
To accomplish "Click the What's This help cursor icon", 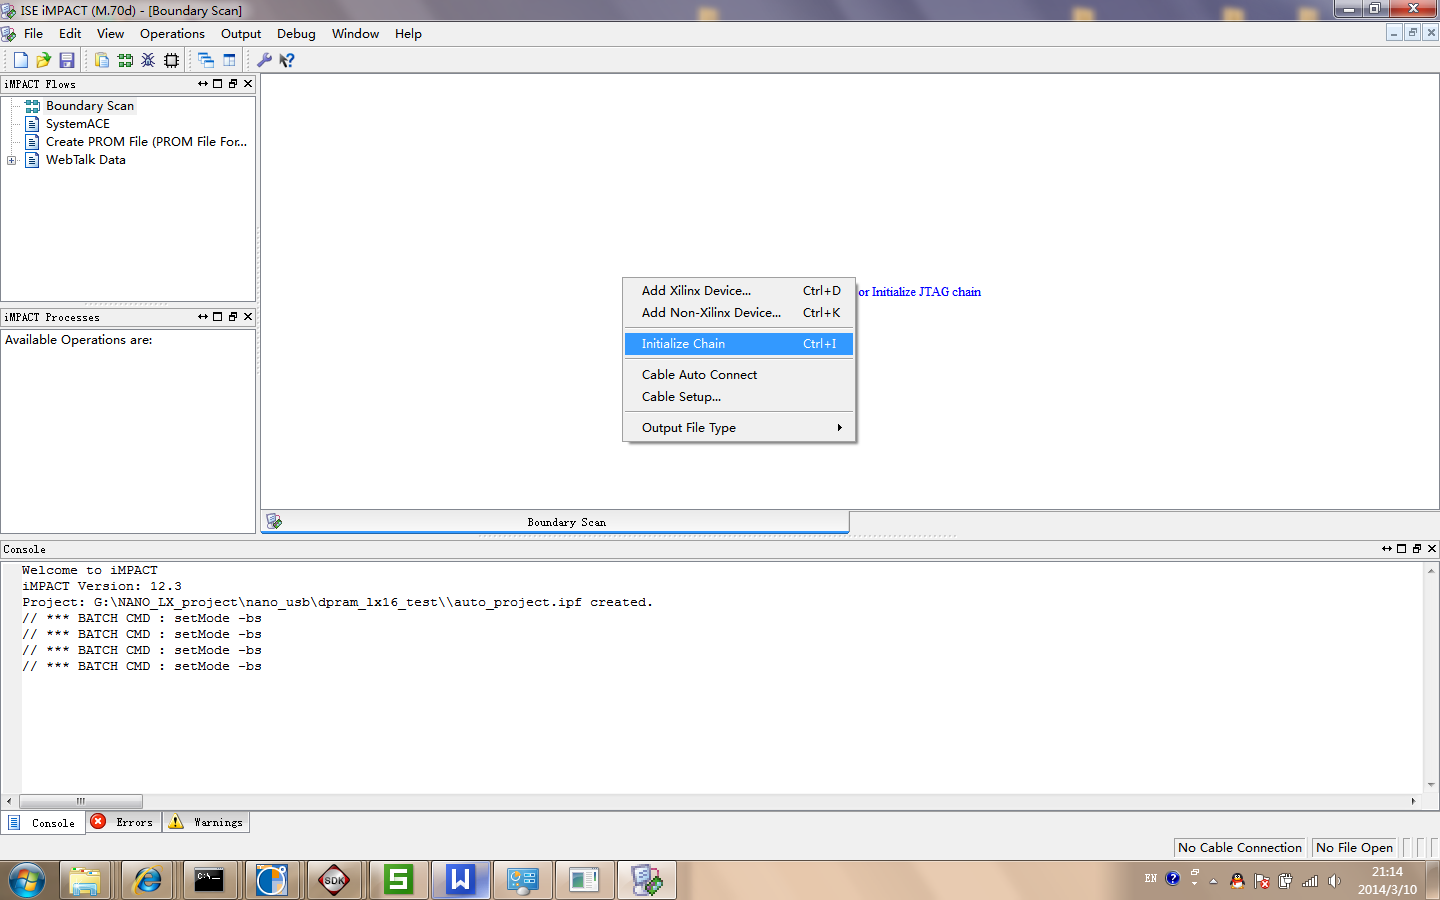I will click(287, 60).
